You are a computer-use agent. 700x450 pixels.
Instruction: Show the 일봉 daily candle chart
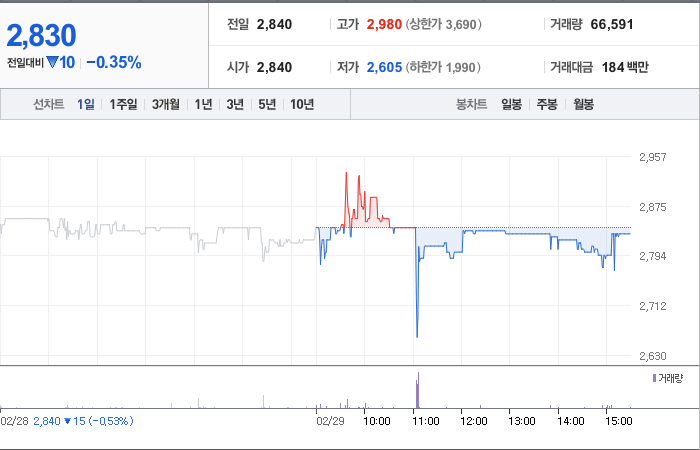(x=511, y=104)
